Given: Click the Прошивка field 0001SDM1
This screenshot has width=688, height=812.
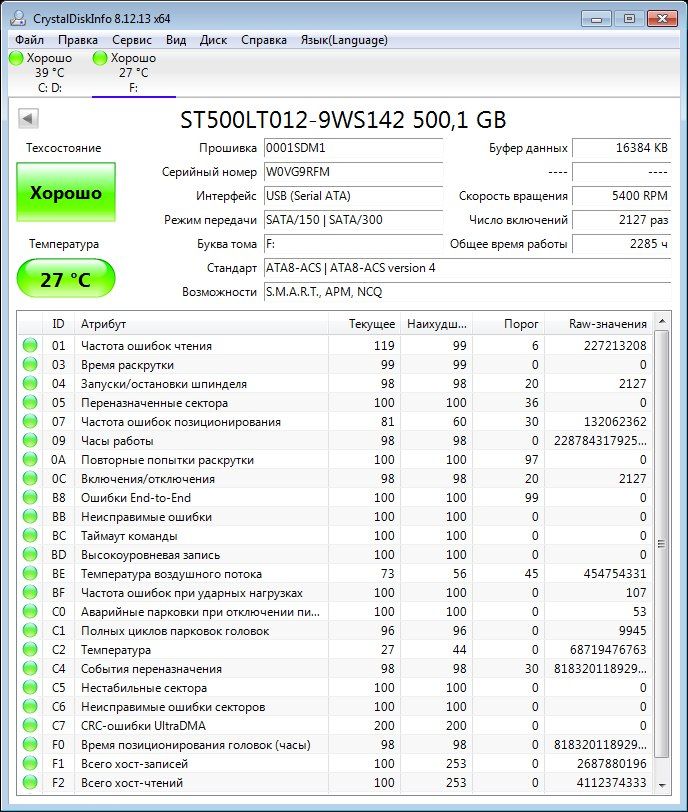Looking at the screenshot, I should click(x=353, y=148).
